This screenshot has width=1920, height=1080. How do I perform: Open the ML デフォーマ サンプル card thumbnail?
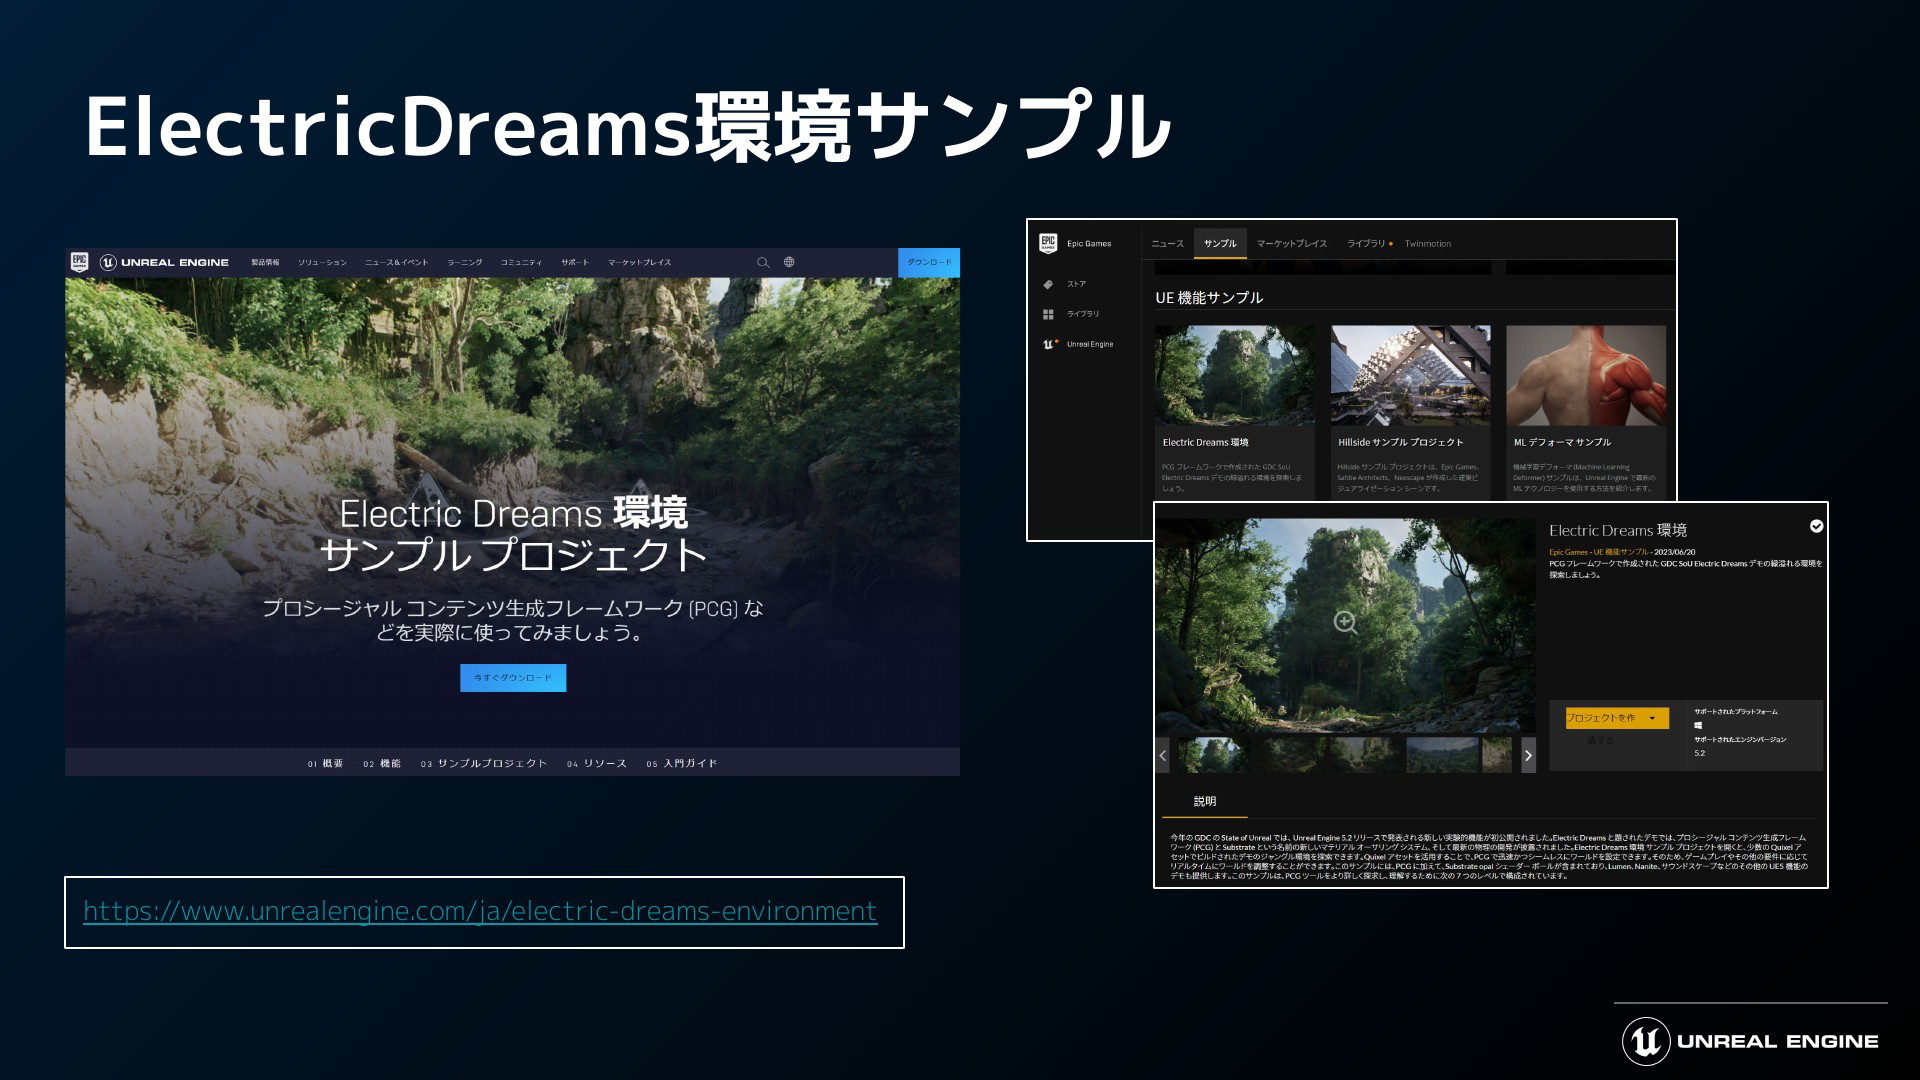(x=1586, y=375)
